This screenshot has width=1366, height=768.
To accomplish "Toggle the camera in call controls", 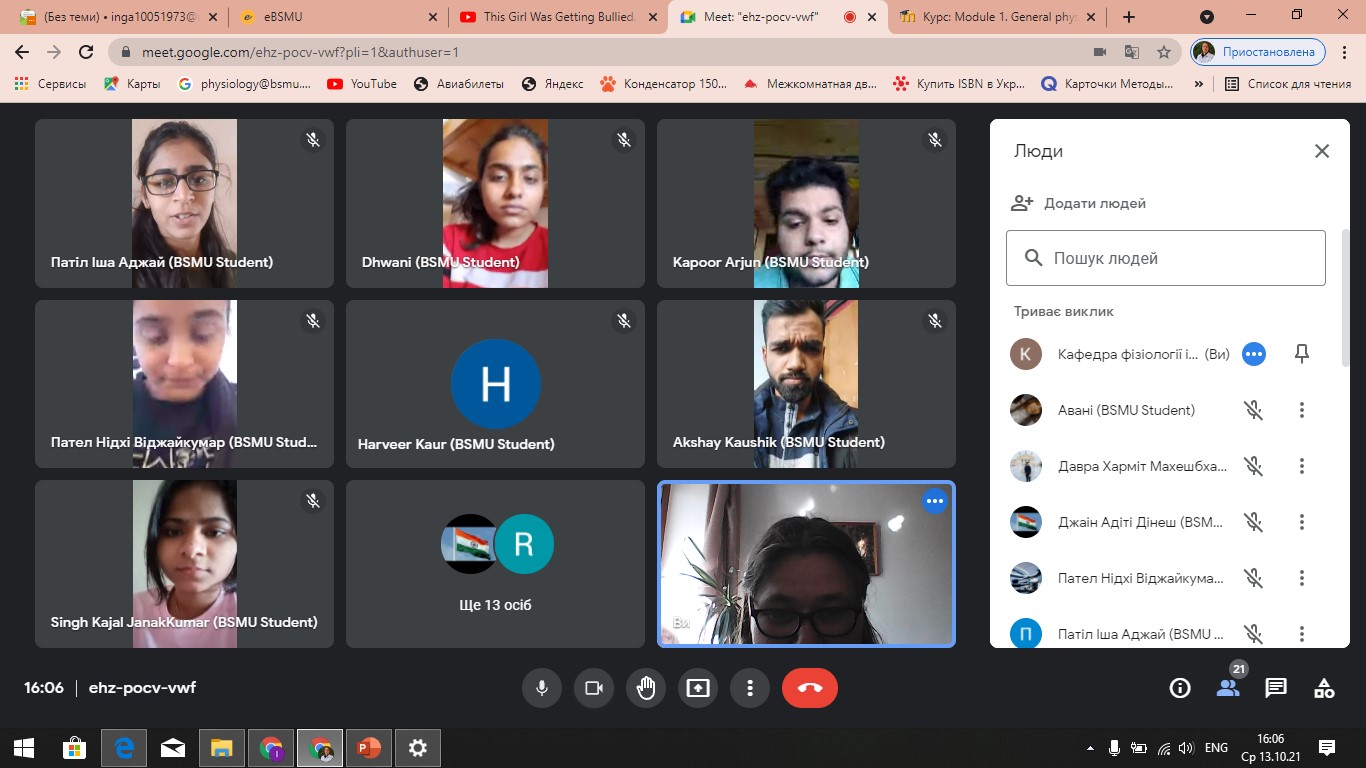I will [594, 688].
